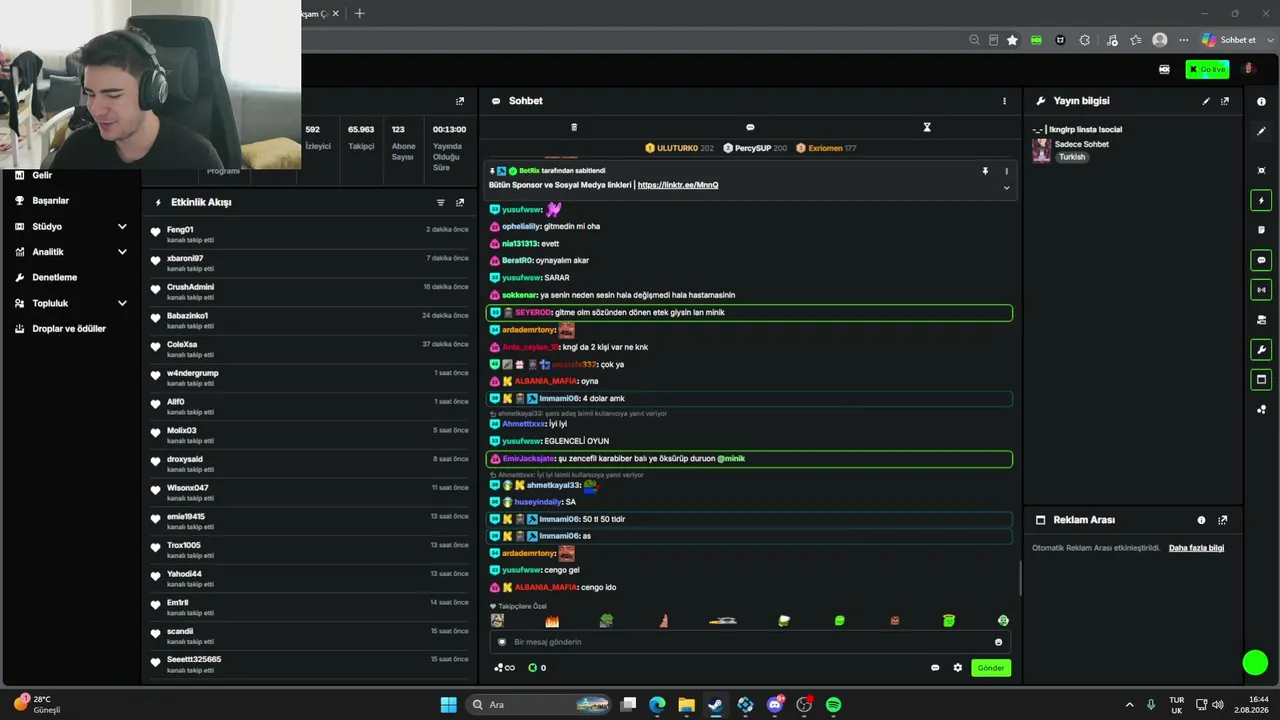Click the fire emote in quick emotes

(552, 621)
